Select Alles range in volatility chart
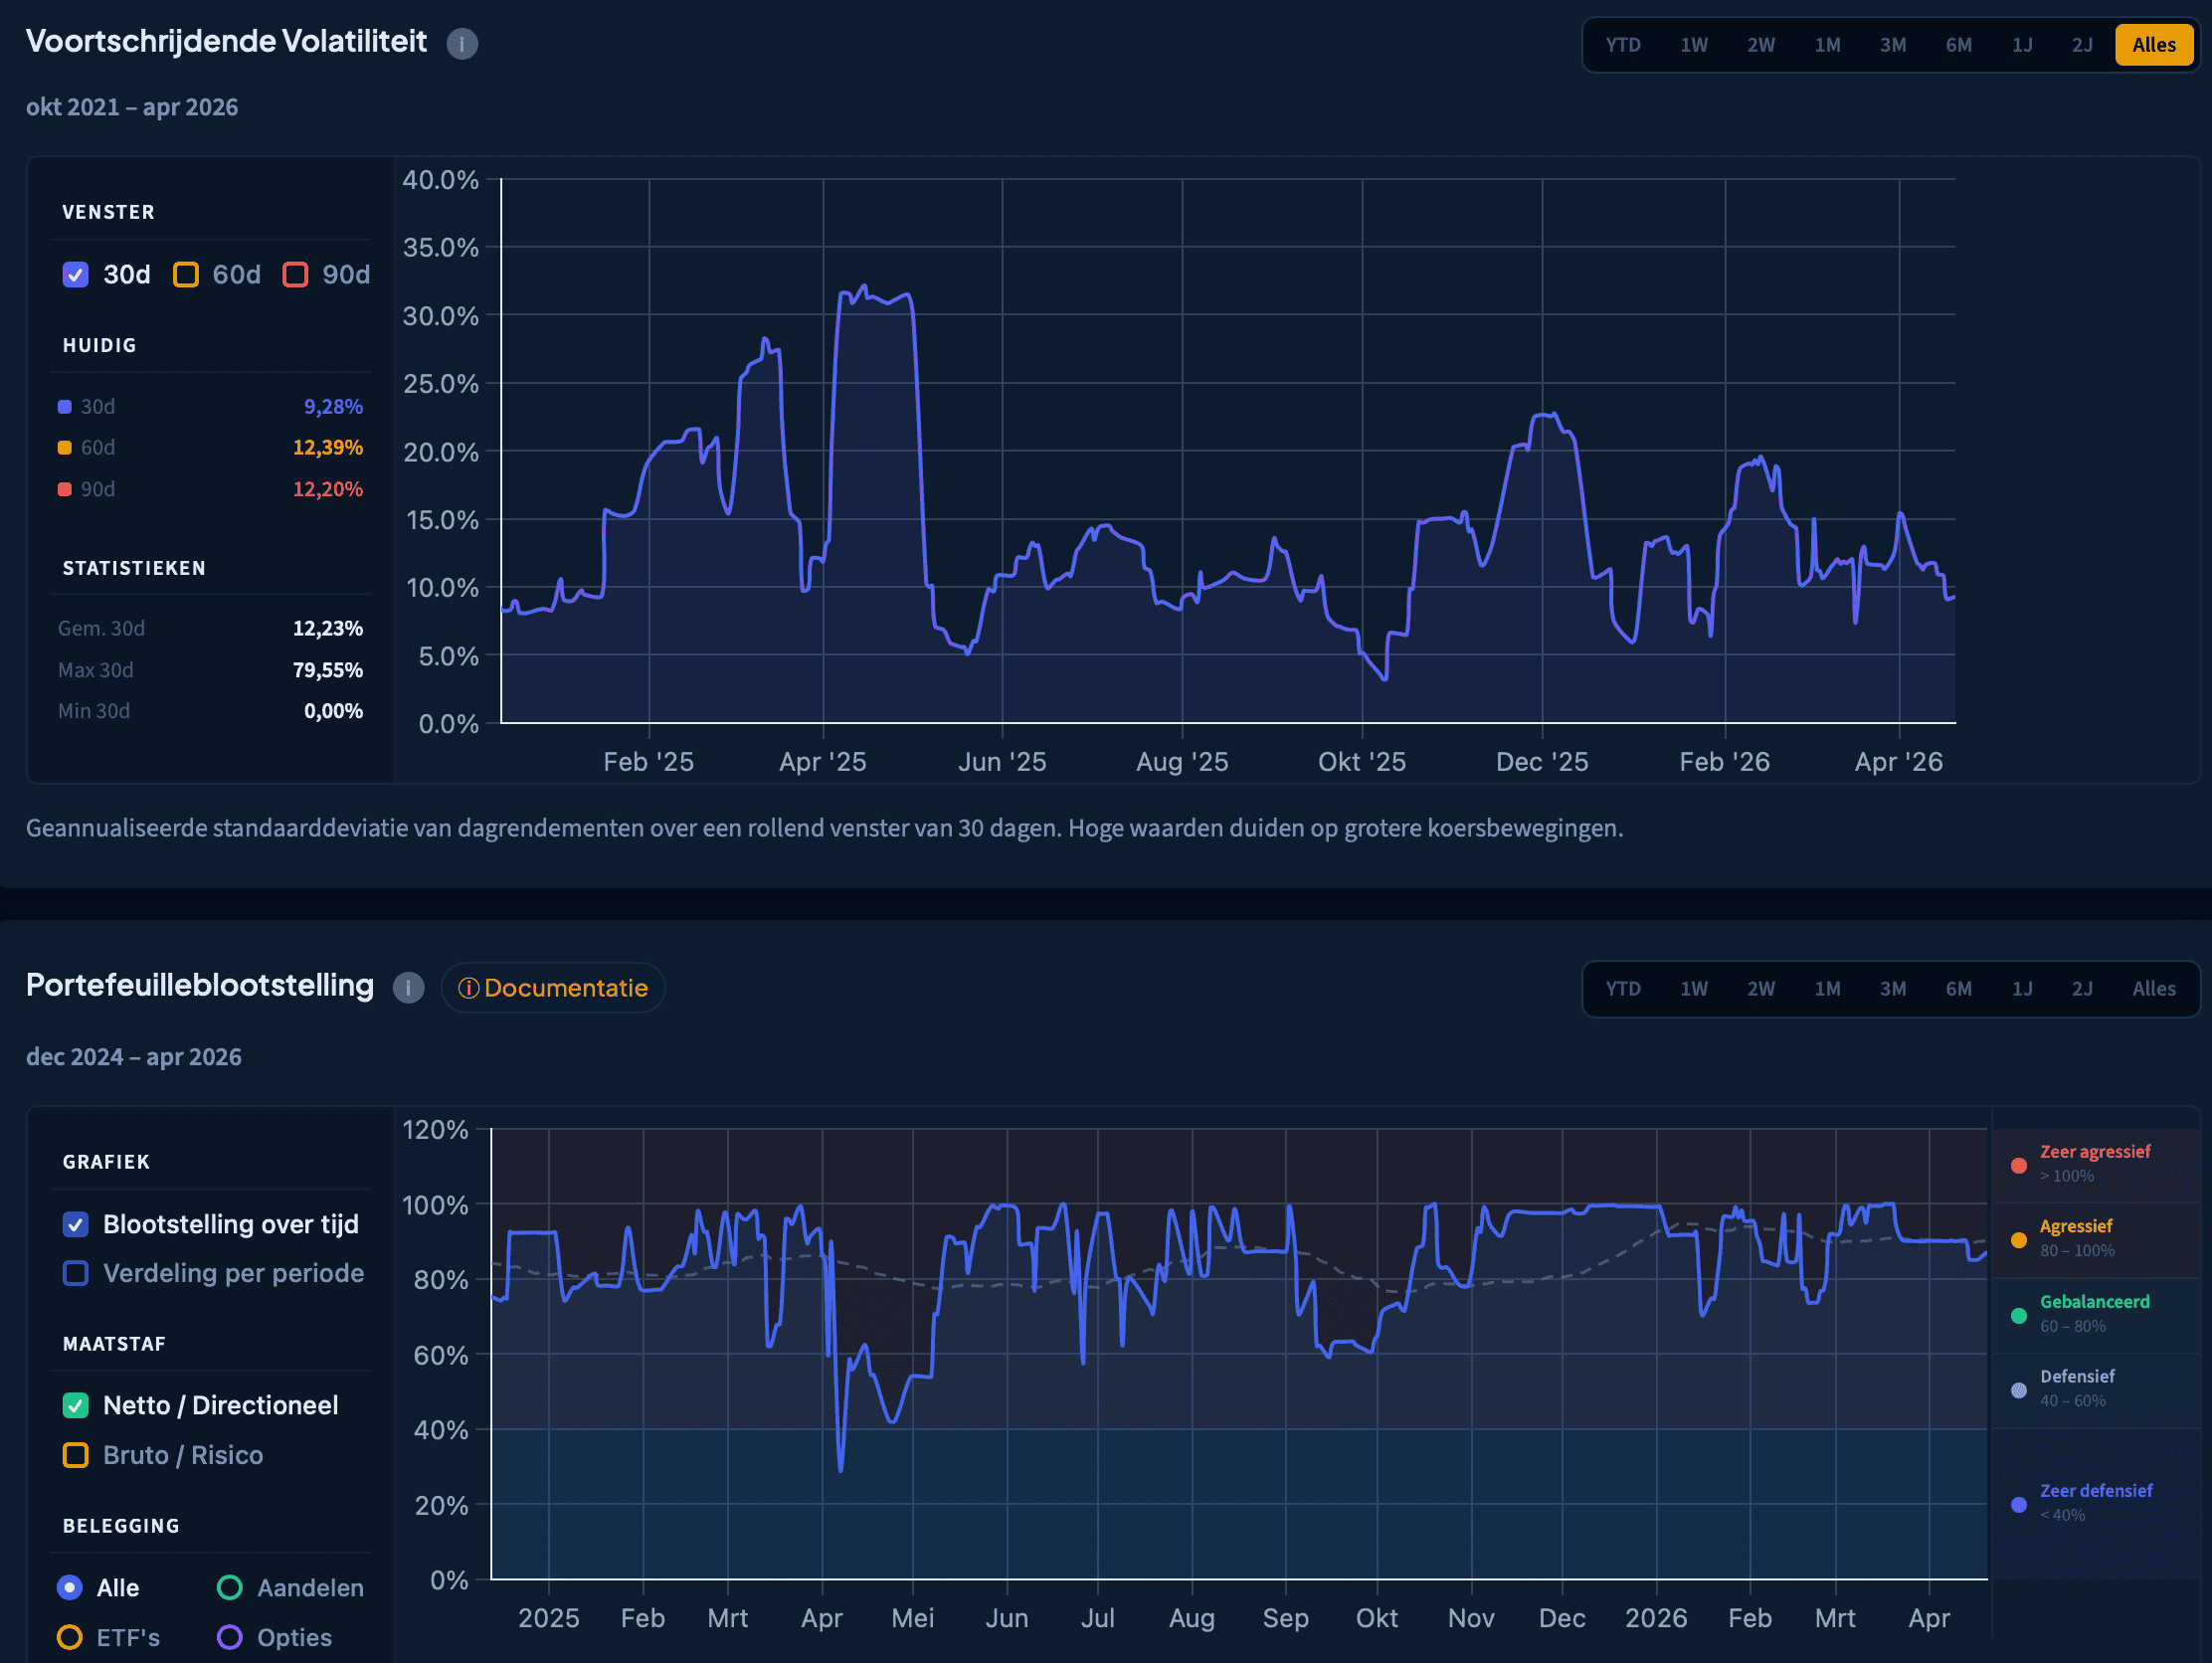This screenshot has height=1663, width=2212. 2152,45
